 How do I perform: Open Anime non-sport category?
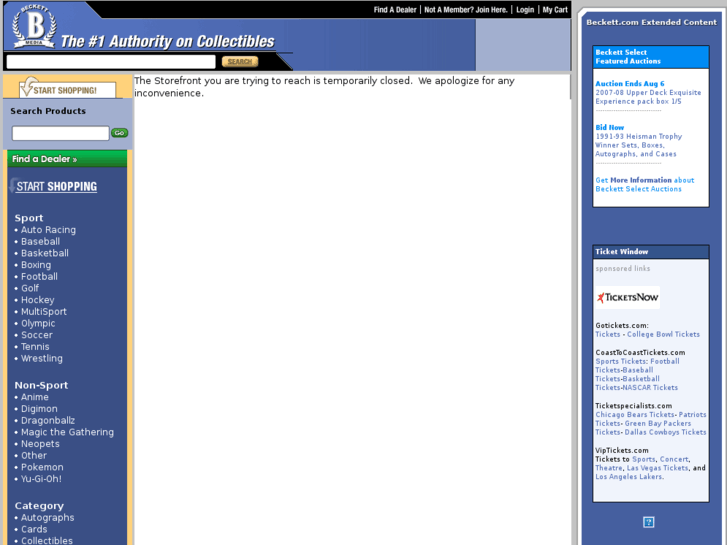click(x=34, y=397)
